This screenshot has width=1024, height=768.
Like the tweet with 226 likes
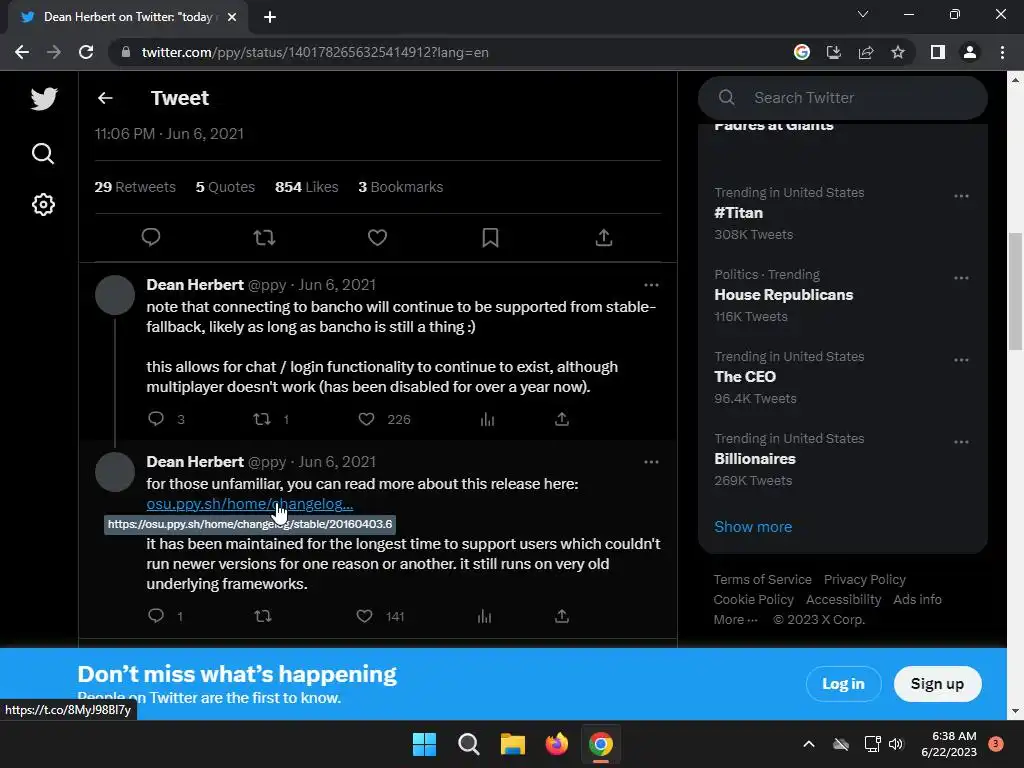click(x=366, y=419)
